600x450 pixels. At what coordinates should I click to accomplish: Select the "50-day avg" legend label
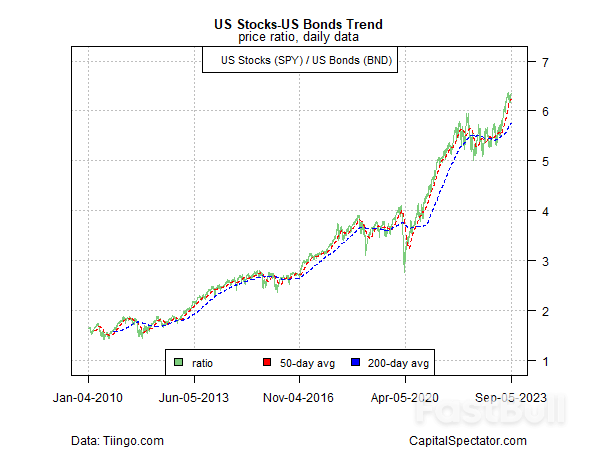click(x=304, y=361)
